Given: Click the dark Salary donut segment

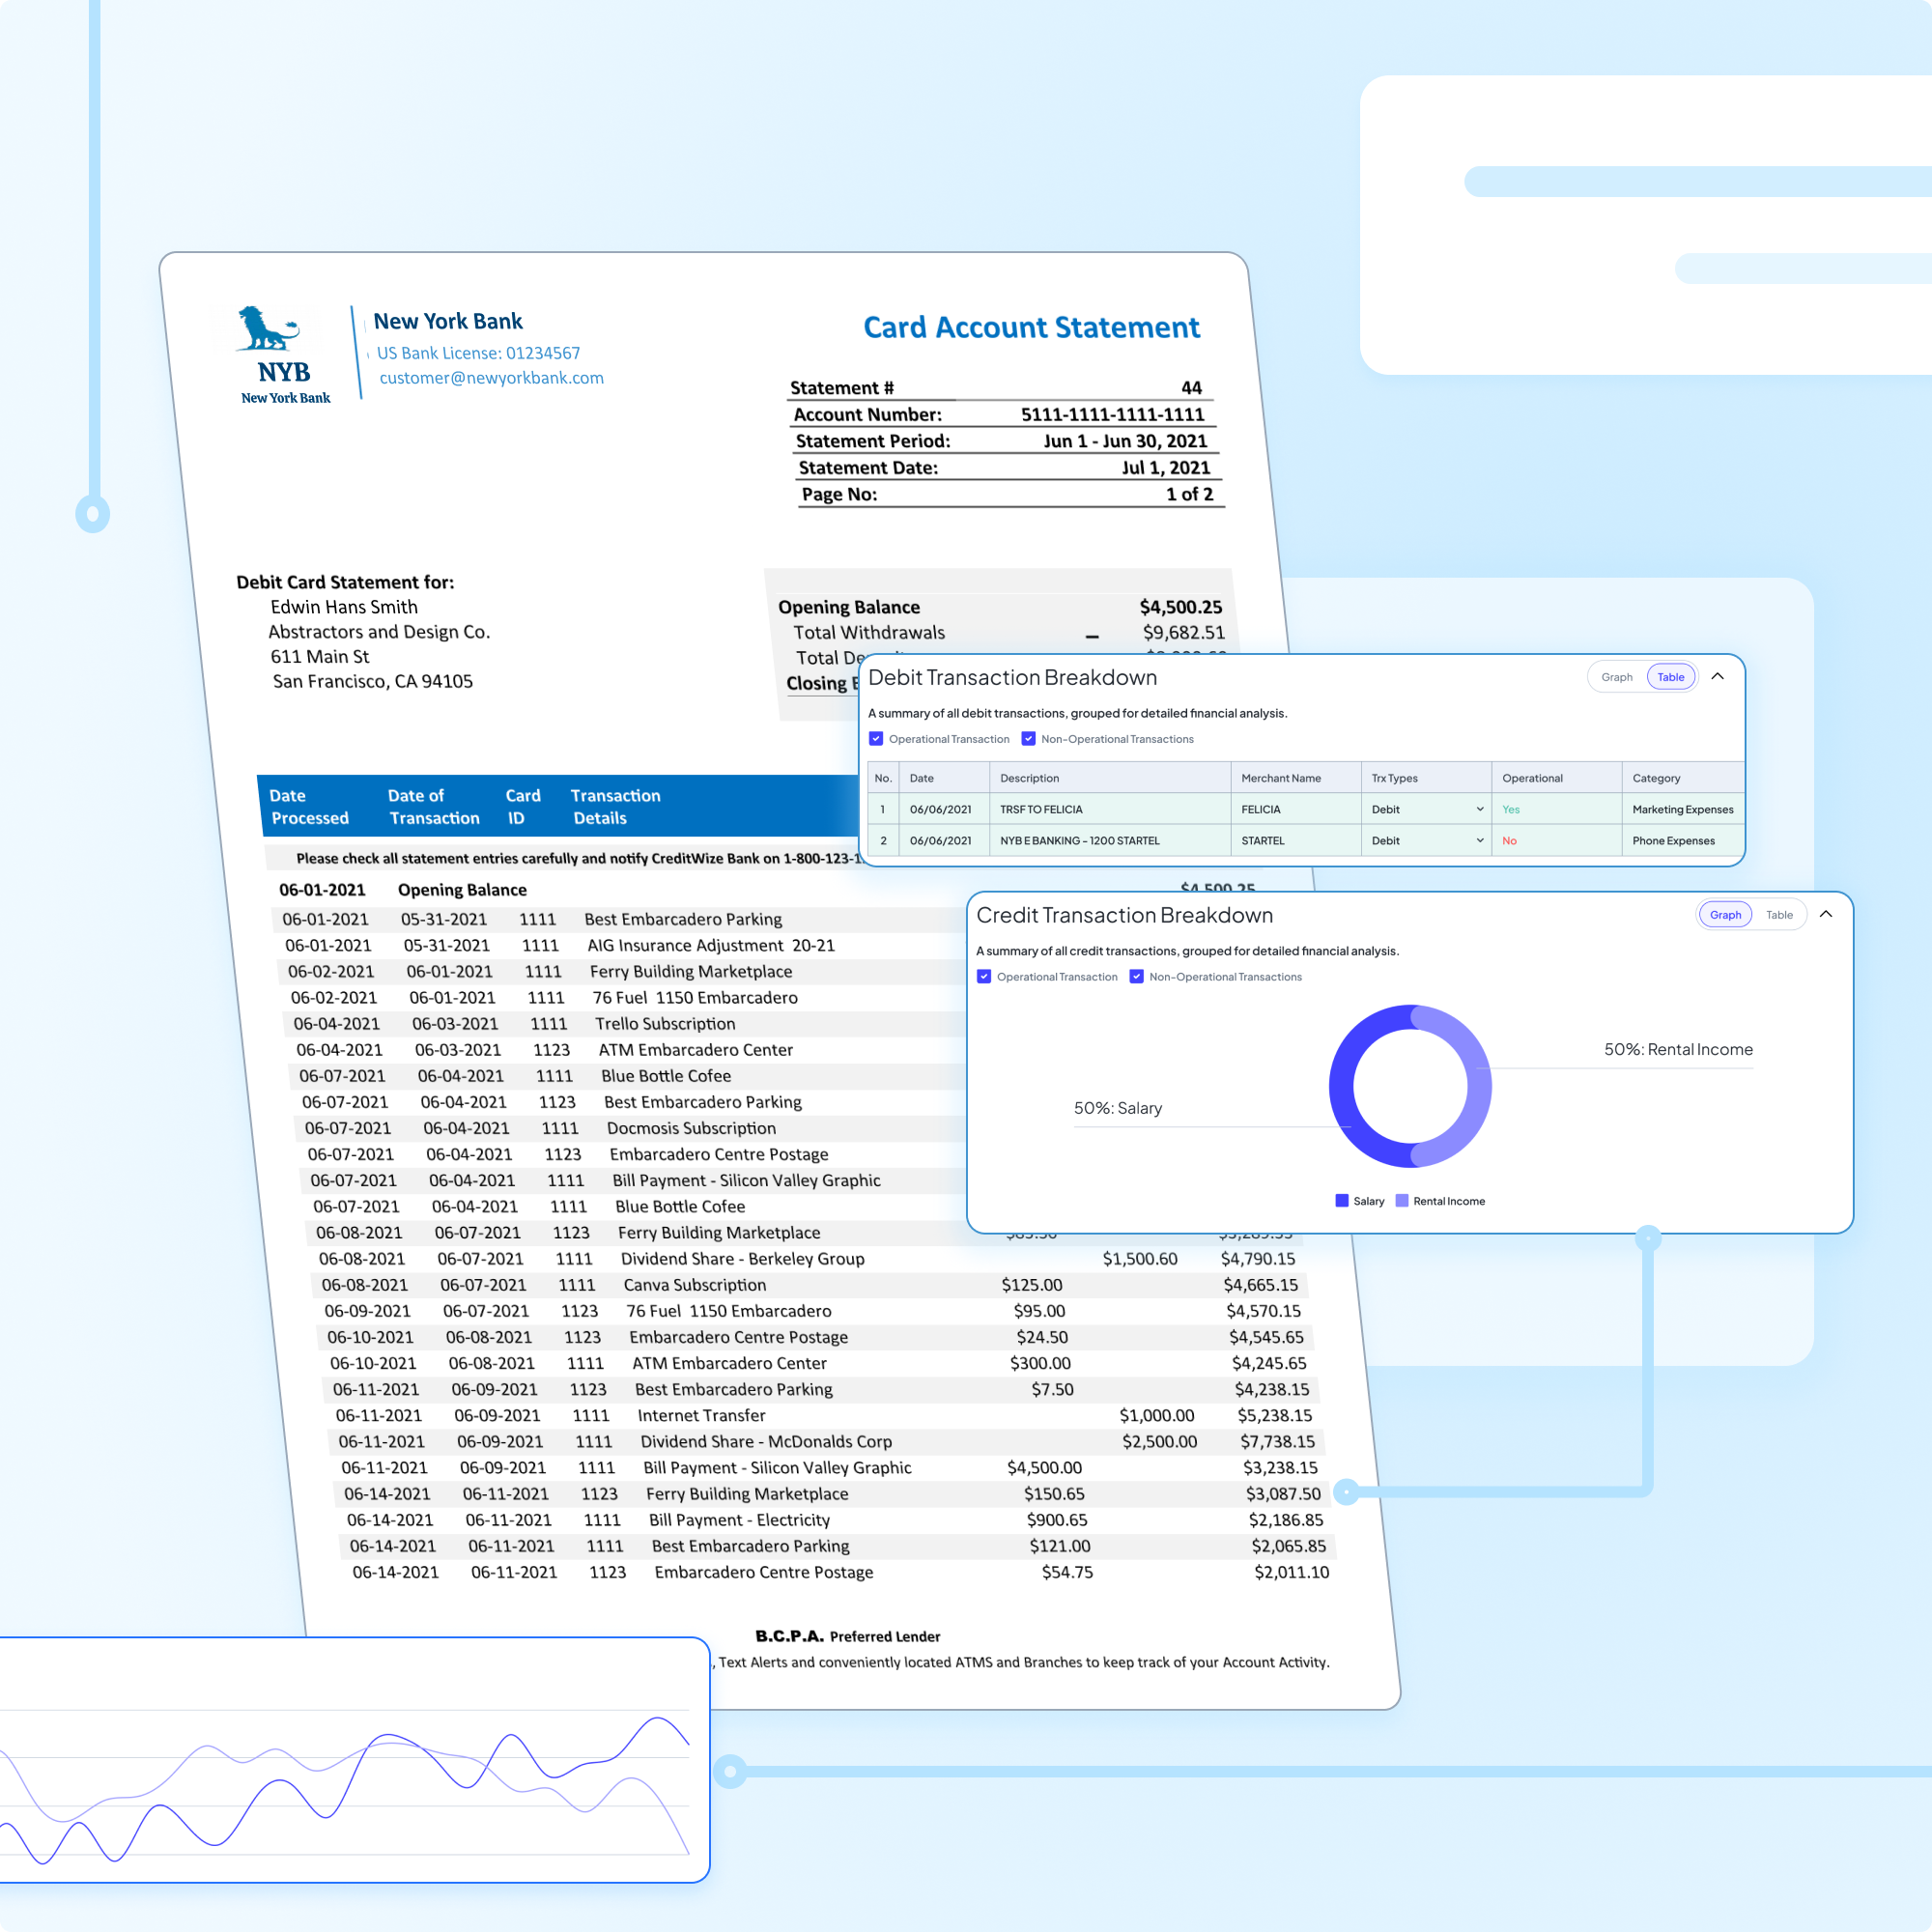Looking at the screenshot, I should pos(1342,1087).
